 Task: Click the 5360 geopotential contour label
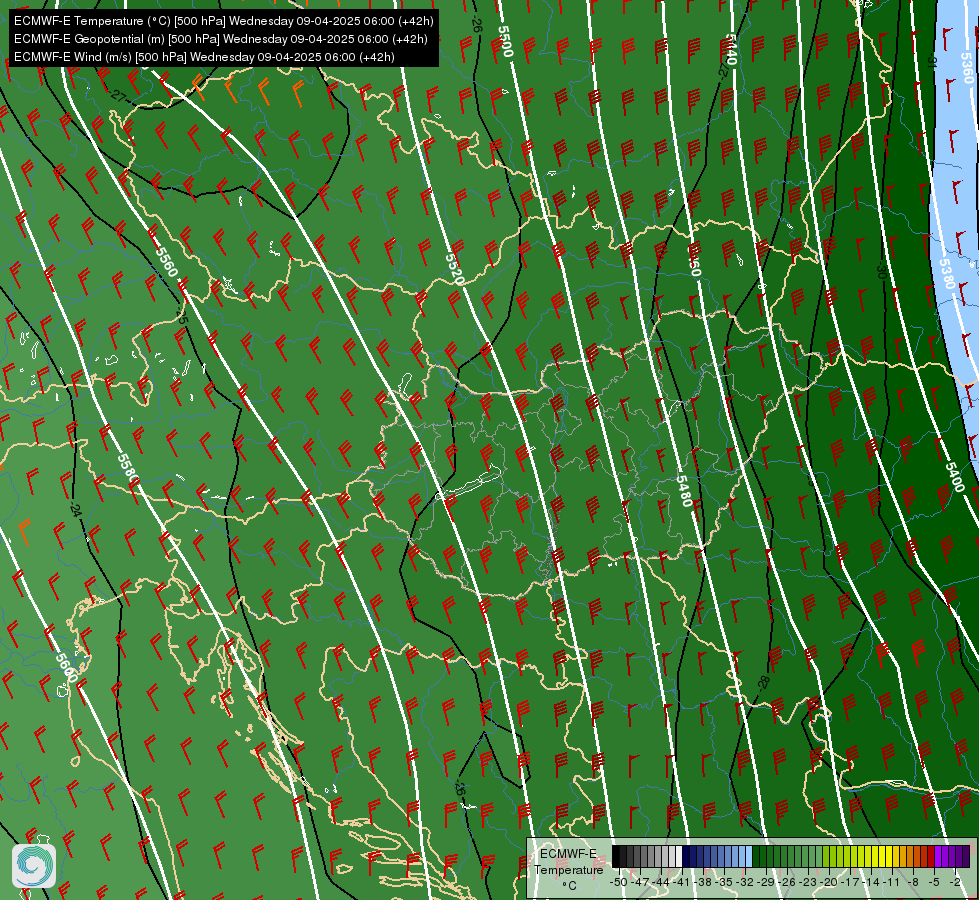coord(966,68)
